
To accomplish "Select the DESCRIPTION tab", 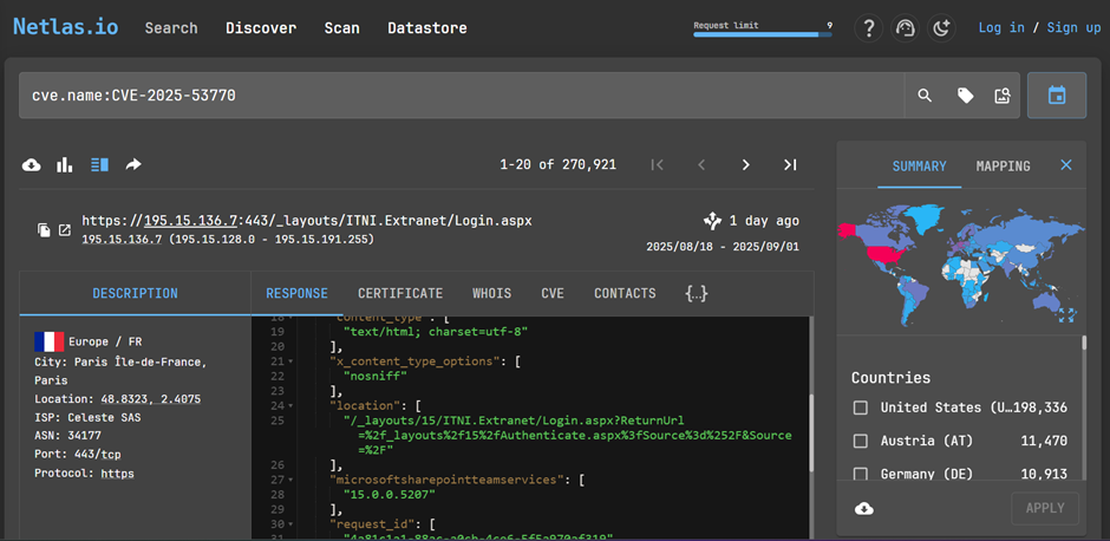I will pyautogui.click(x=135, y=293).
